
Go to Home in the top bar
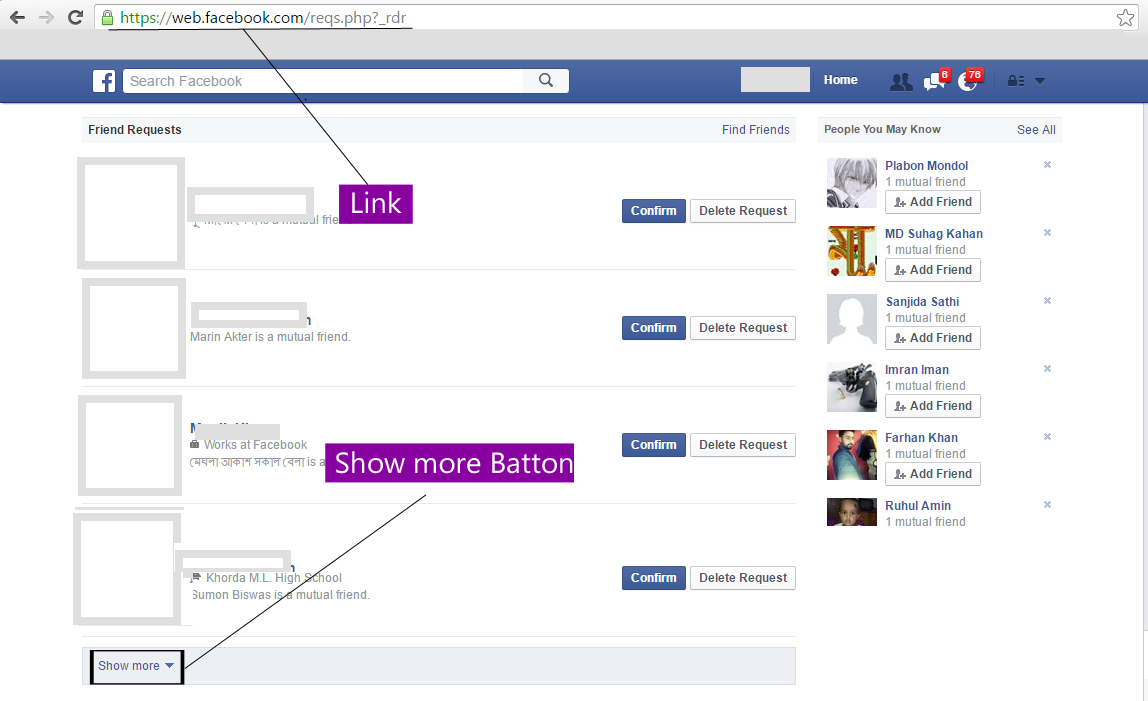840,80
